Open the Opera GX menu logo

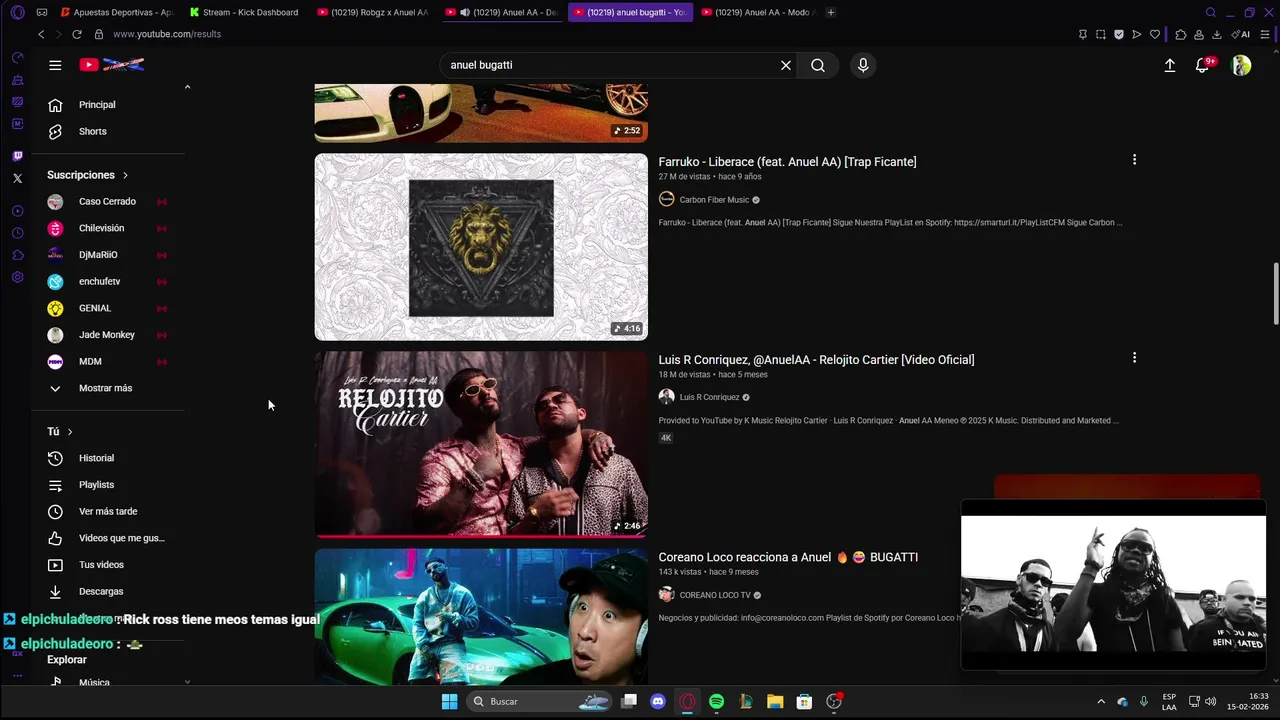click(17, 12)
